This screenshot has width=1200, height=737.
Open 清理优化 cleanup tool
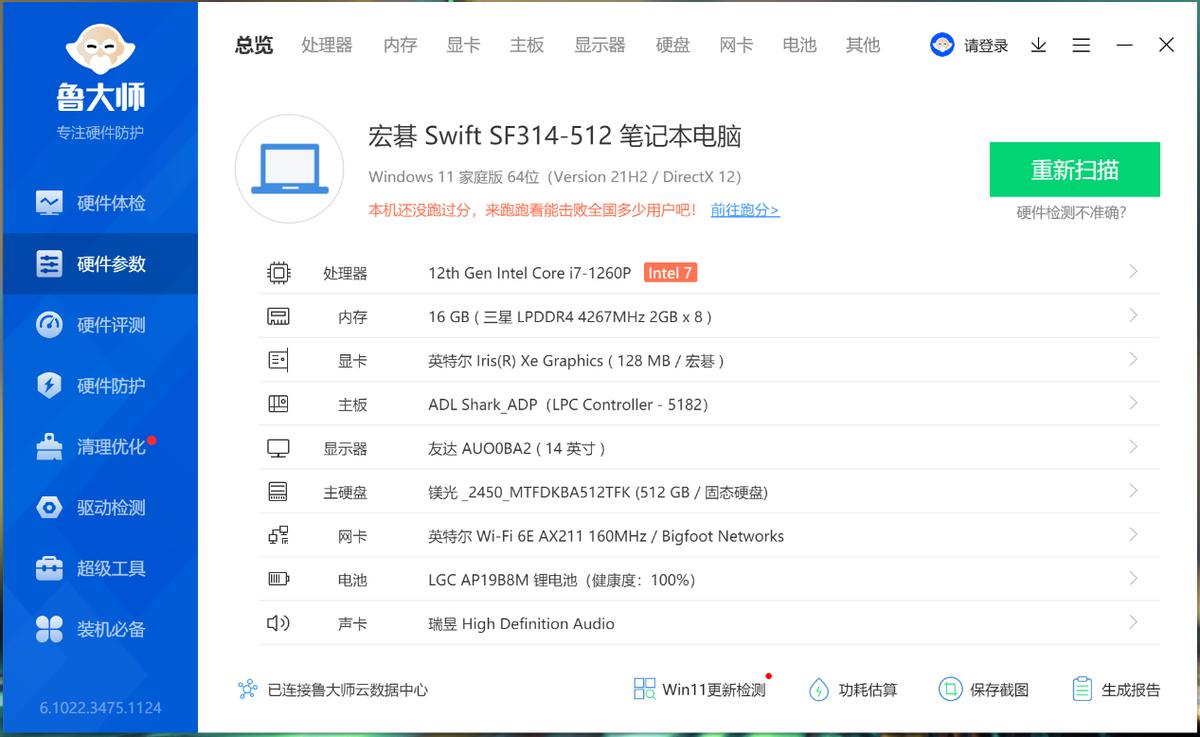click(x=100, y=447)
